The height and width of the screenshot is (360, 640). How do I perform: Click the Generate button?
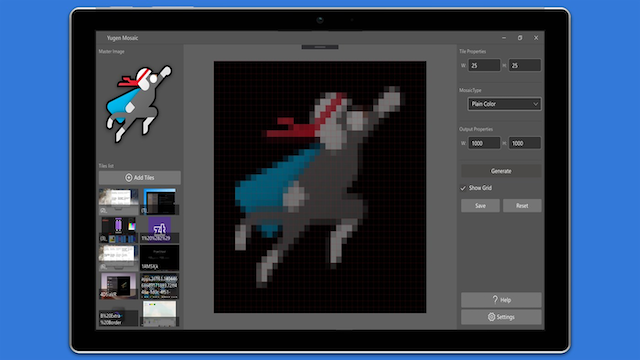point(501,171)
